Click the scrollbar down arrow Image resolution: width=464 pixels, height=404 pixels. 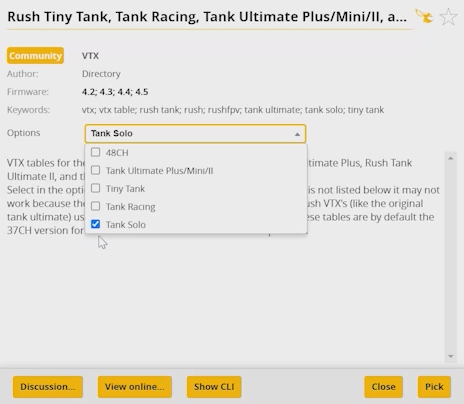click(x=451, y=356)
